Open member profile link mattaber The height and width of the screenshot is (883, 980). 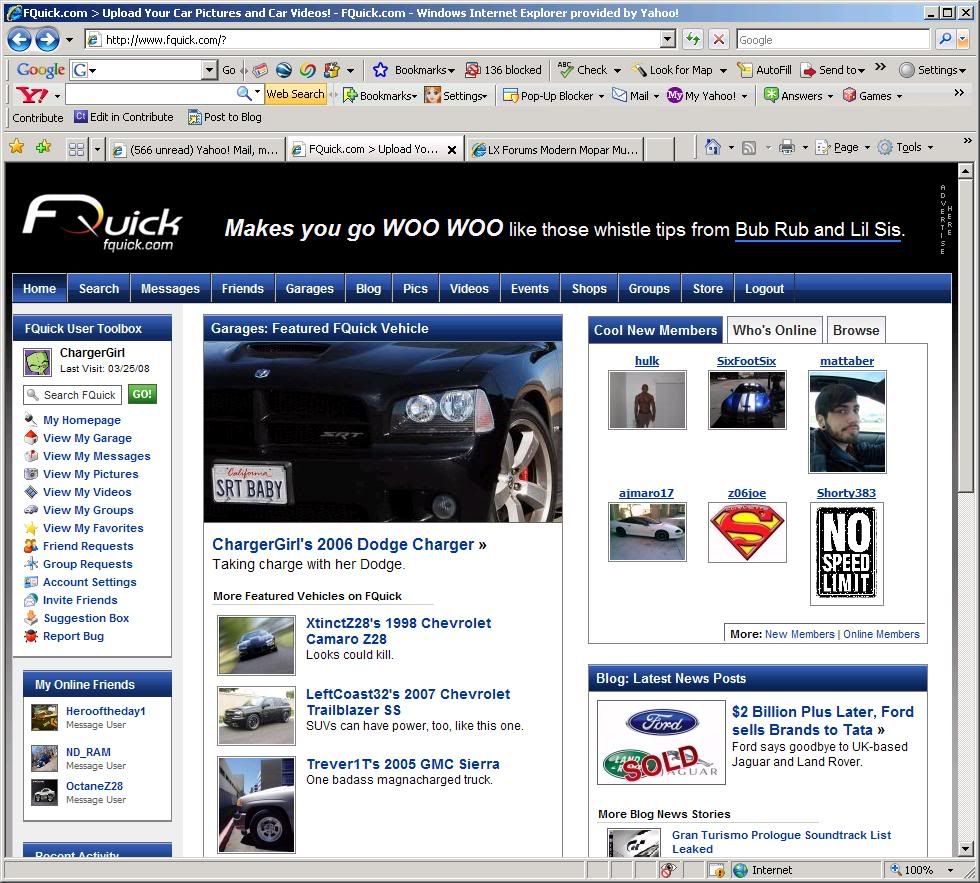tap(847, 361)
